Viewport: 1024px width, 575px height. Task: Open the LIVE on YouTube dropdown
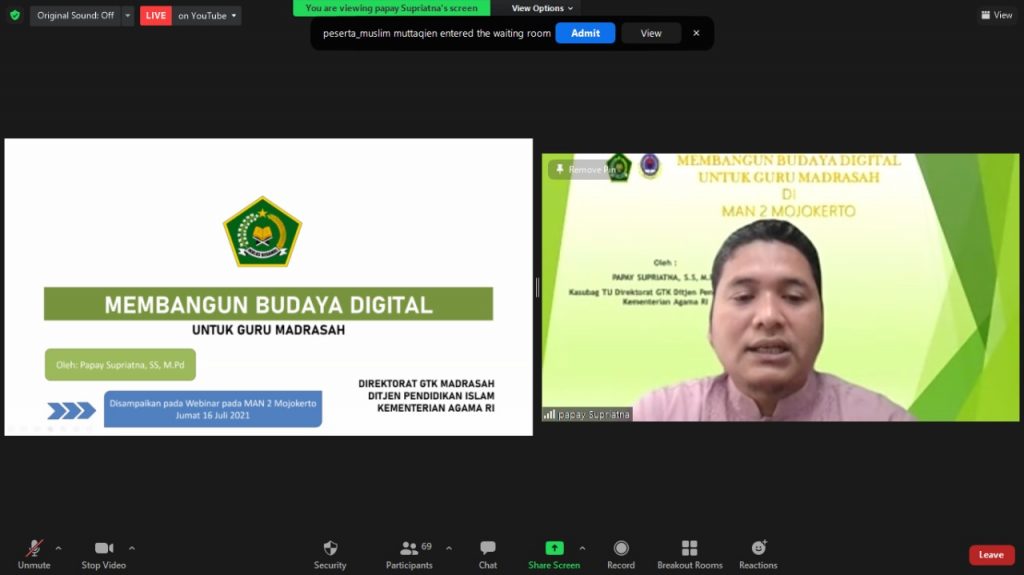[x=207, y=16]
